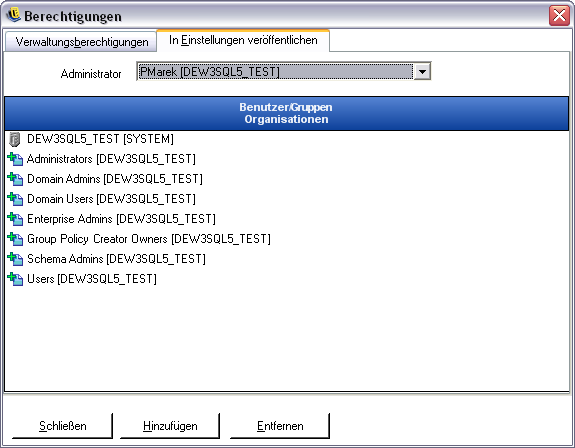Click the Benutzer/Gruppen Organisationen column header
Viewport: 575px width, 448px height.
click(286, 113)
